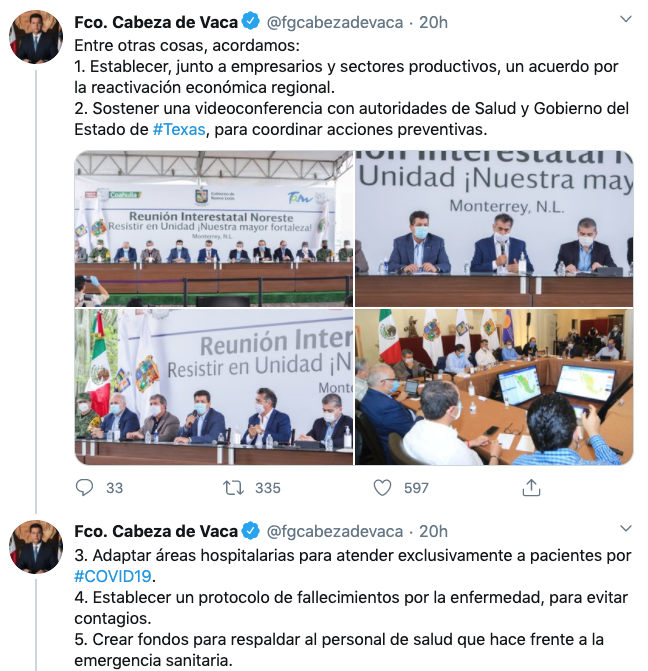Viewport: 648px width, 671px height.
Task: Open the 20h timestamp on first tweet
Action: pyautogui.click(x=433, y=22)
